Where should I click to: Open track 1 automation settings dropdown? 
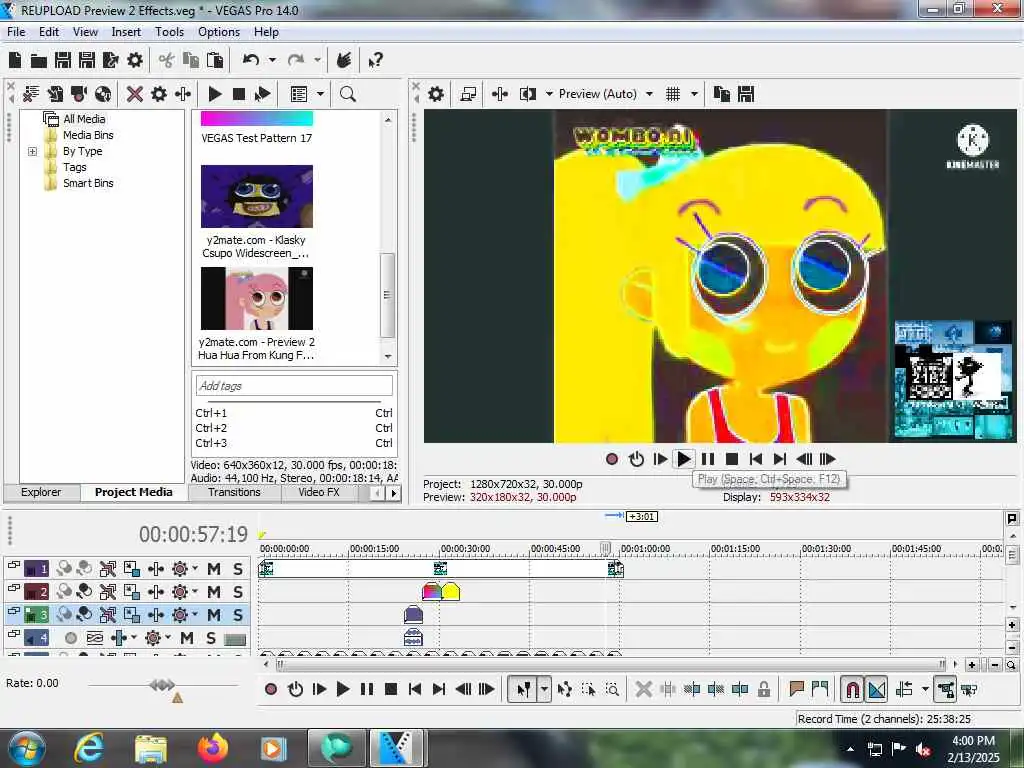[195, 568]
